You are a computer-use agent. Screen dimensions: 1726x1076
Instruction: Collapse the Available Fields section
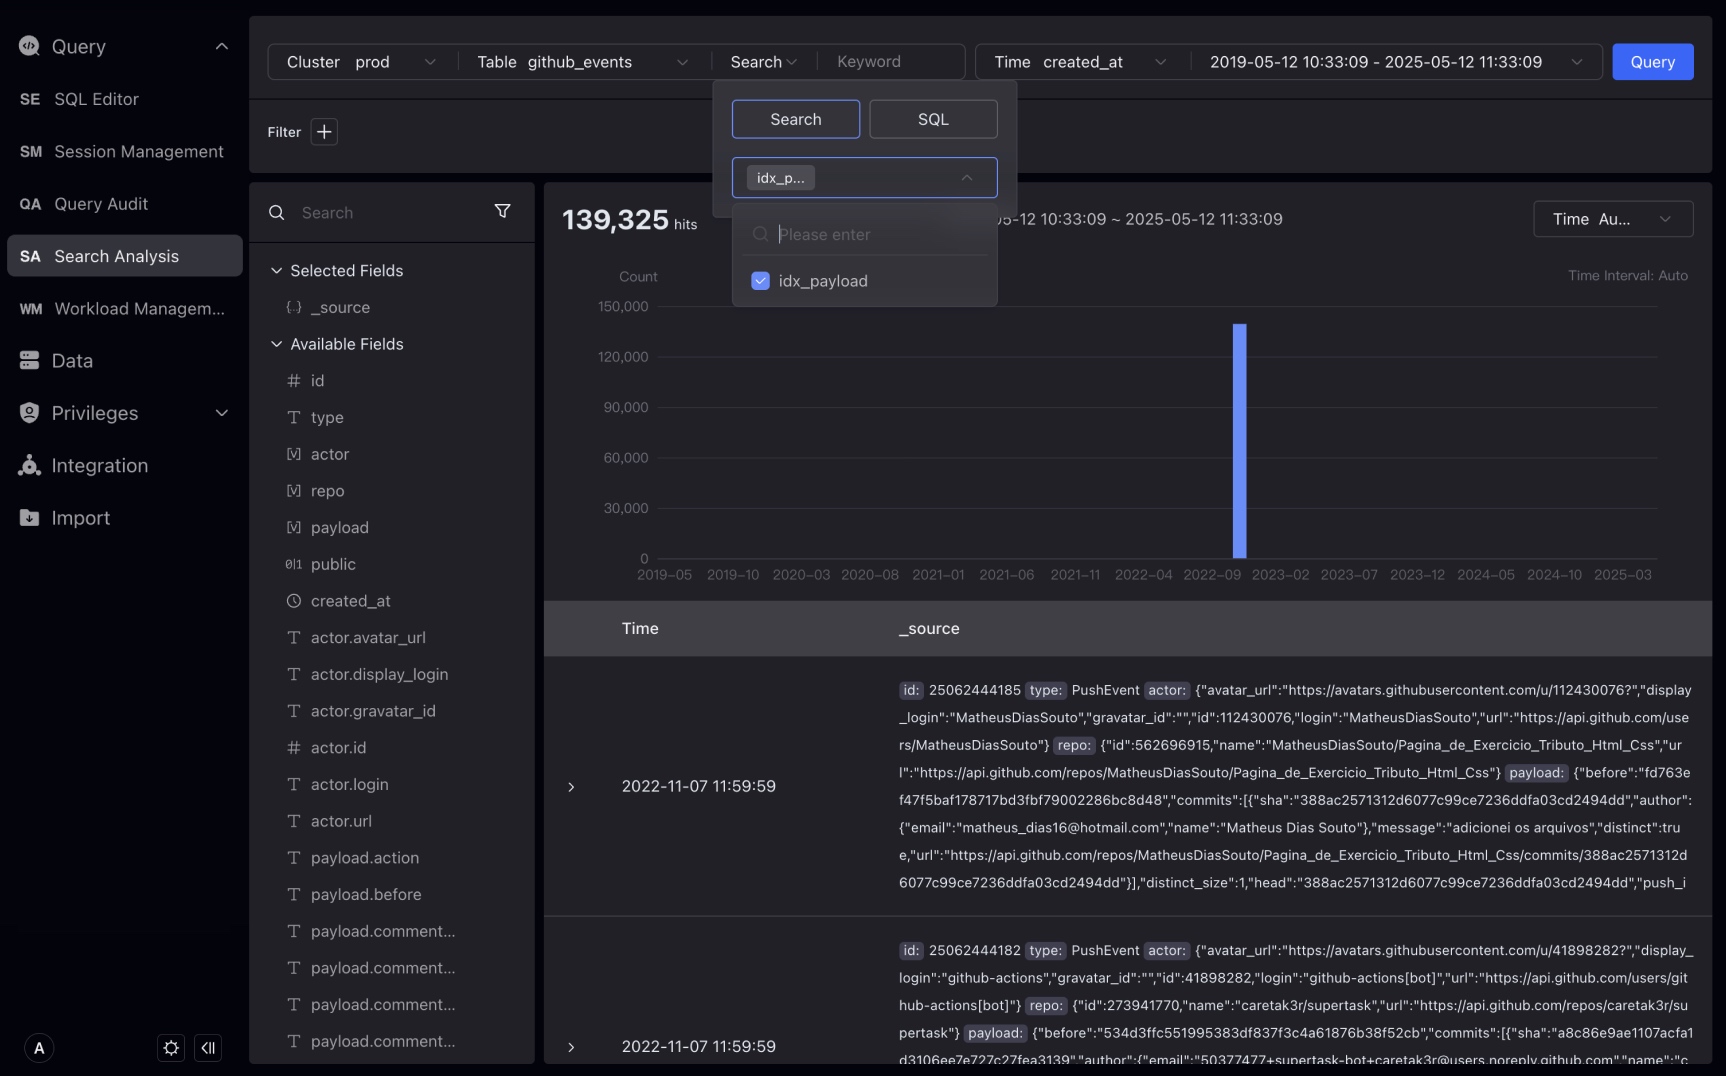coord(276,344)
